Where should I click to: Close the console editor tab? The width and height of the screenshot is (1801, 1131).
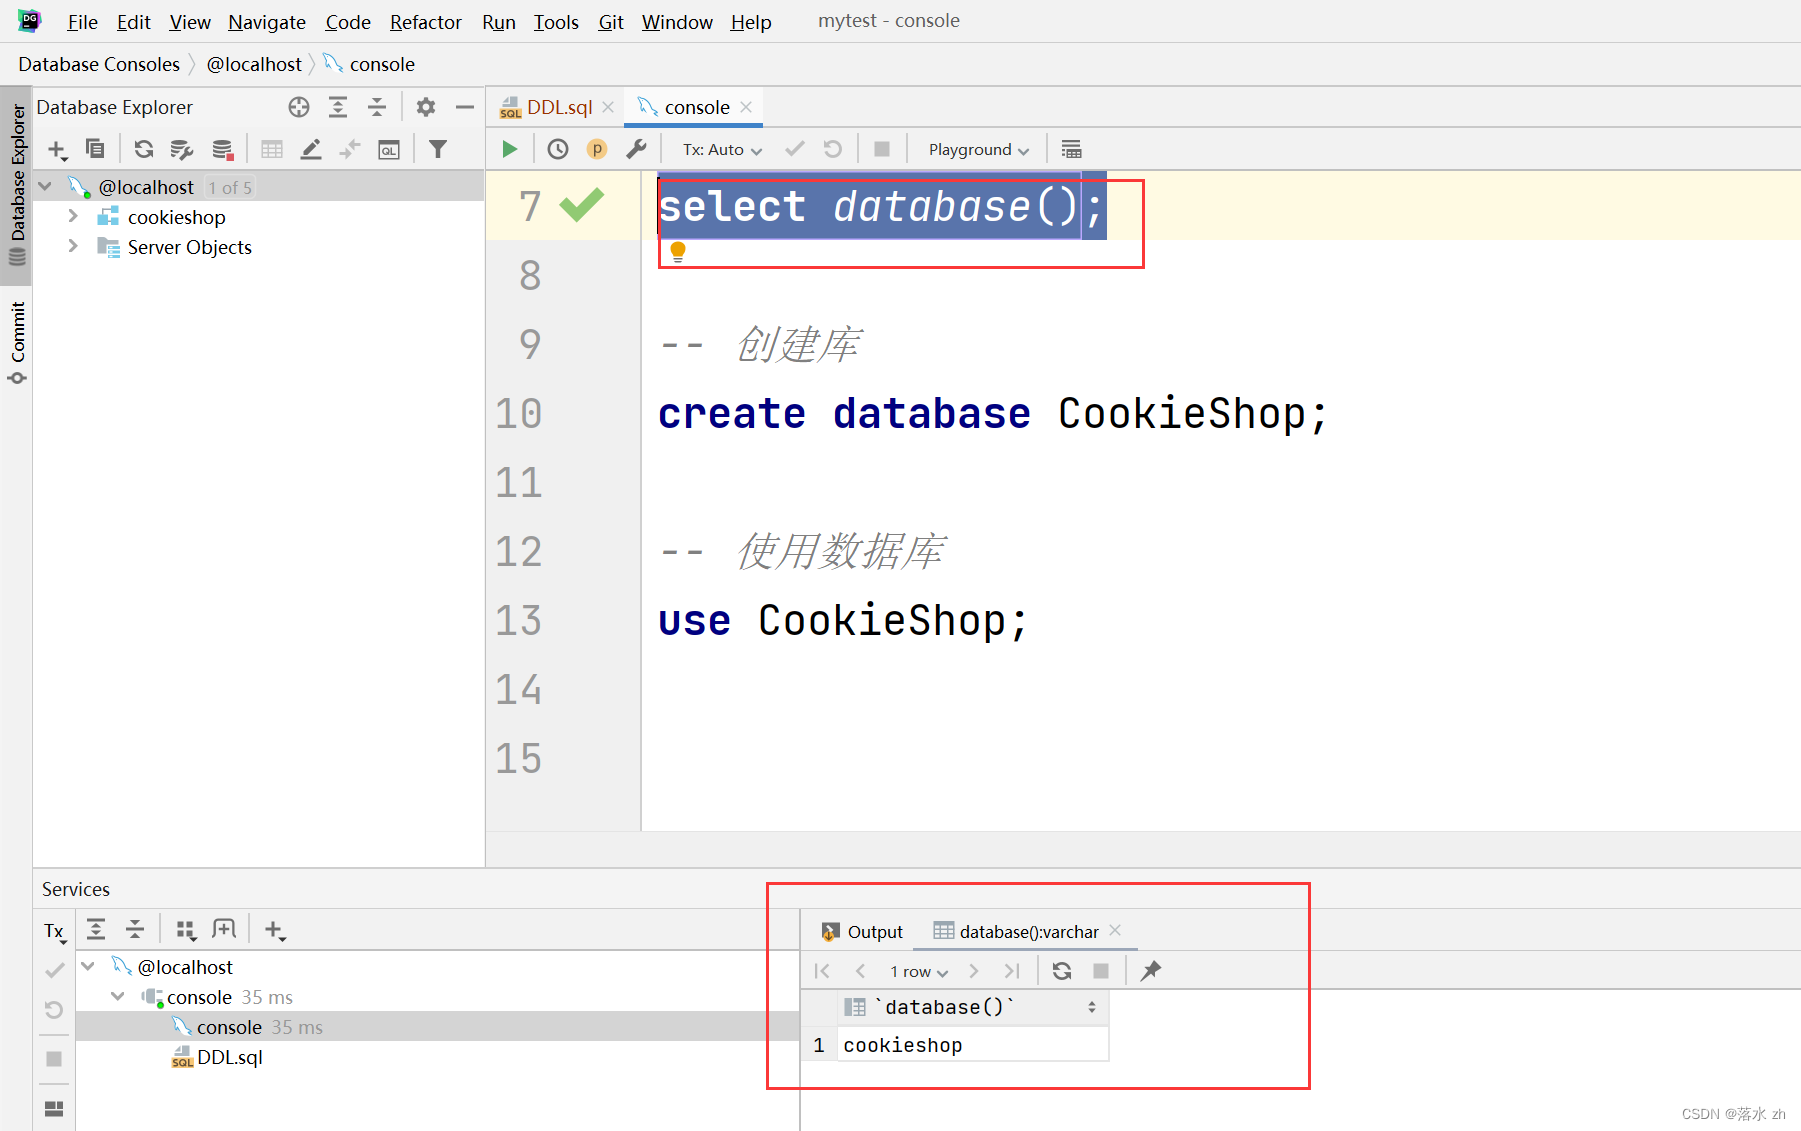746,107
